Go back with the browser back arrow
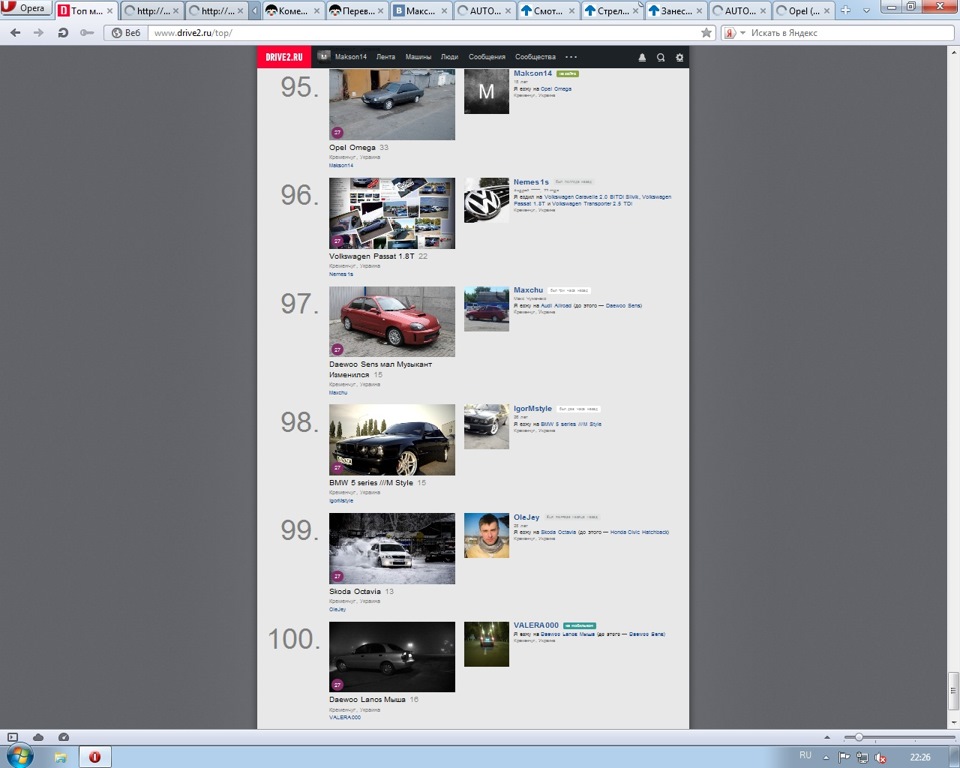 click(x=15, y=32)
